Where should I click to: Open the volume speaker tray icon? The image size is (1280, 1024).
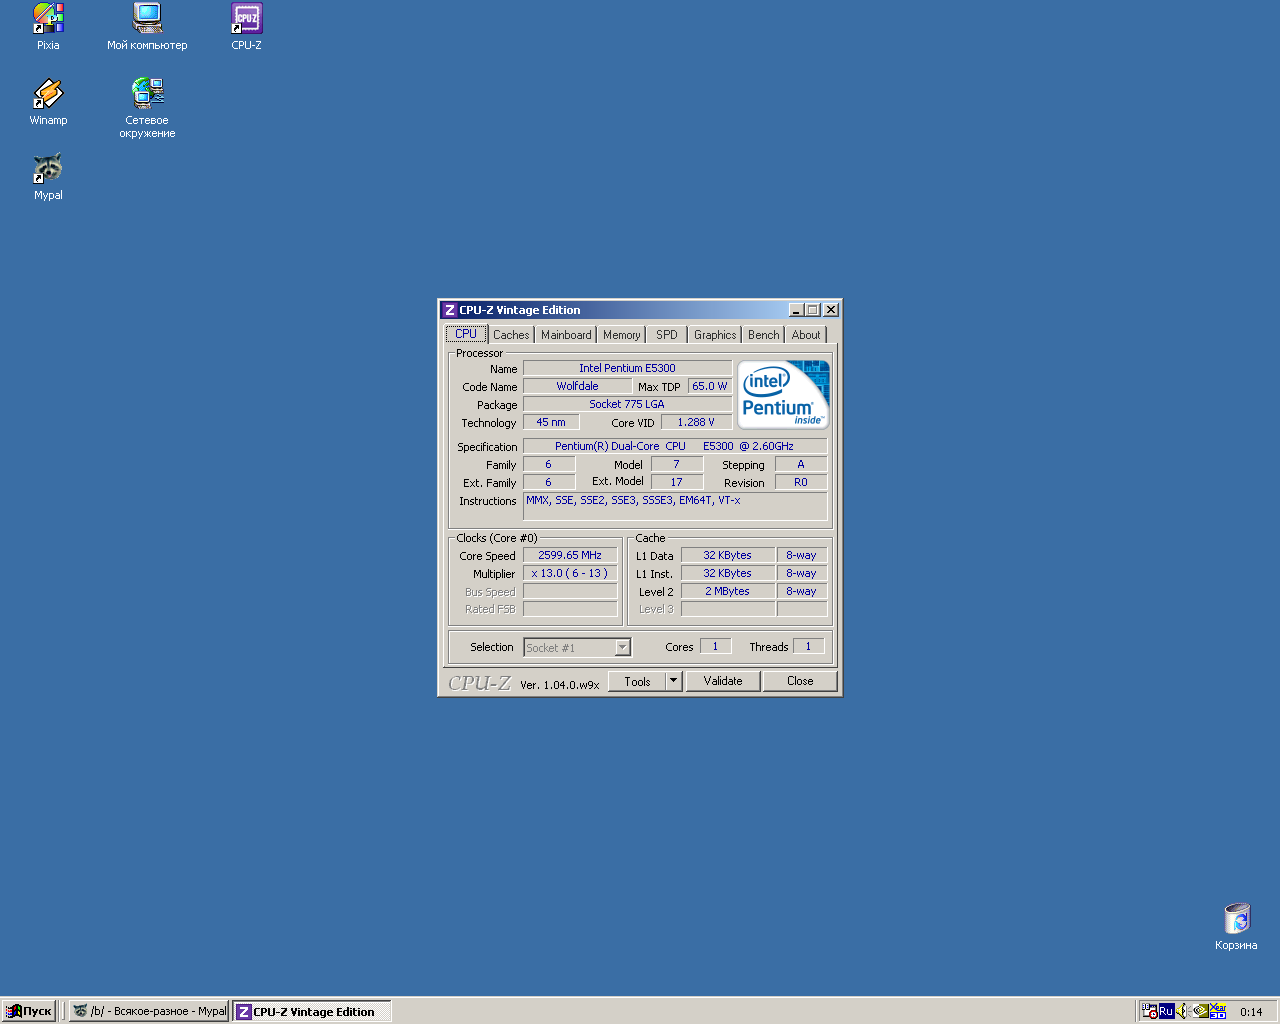1182,1011
